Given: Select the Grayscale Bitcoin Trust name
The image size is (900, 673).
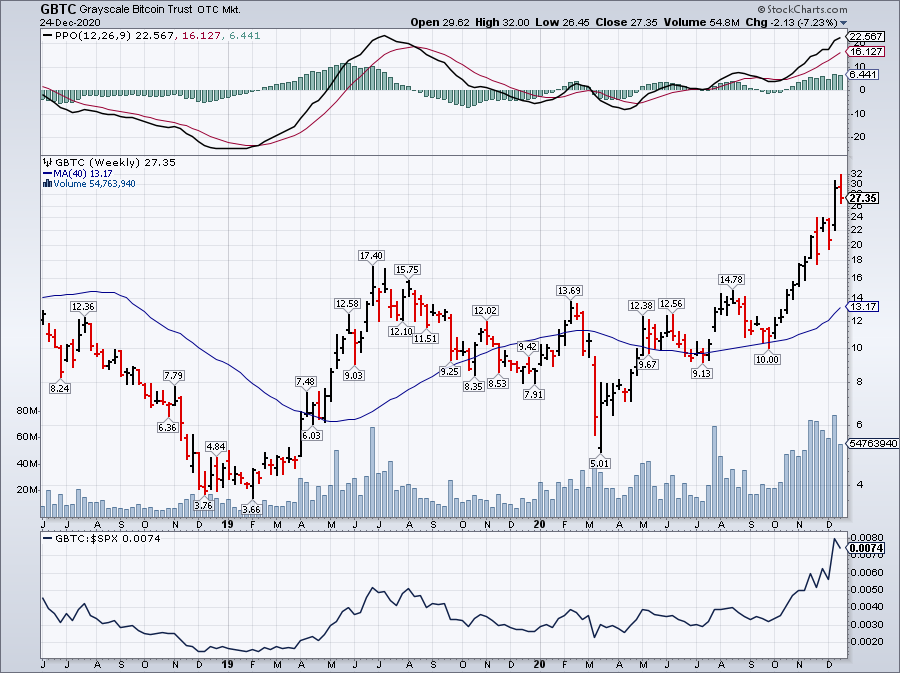Looking at the screenshot, I should point(137,10).
